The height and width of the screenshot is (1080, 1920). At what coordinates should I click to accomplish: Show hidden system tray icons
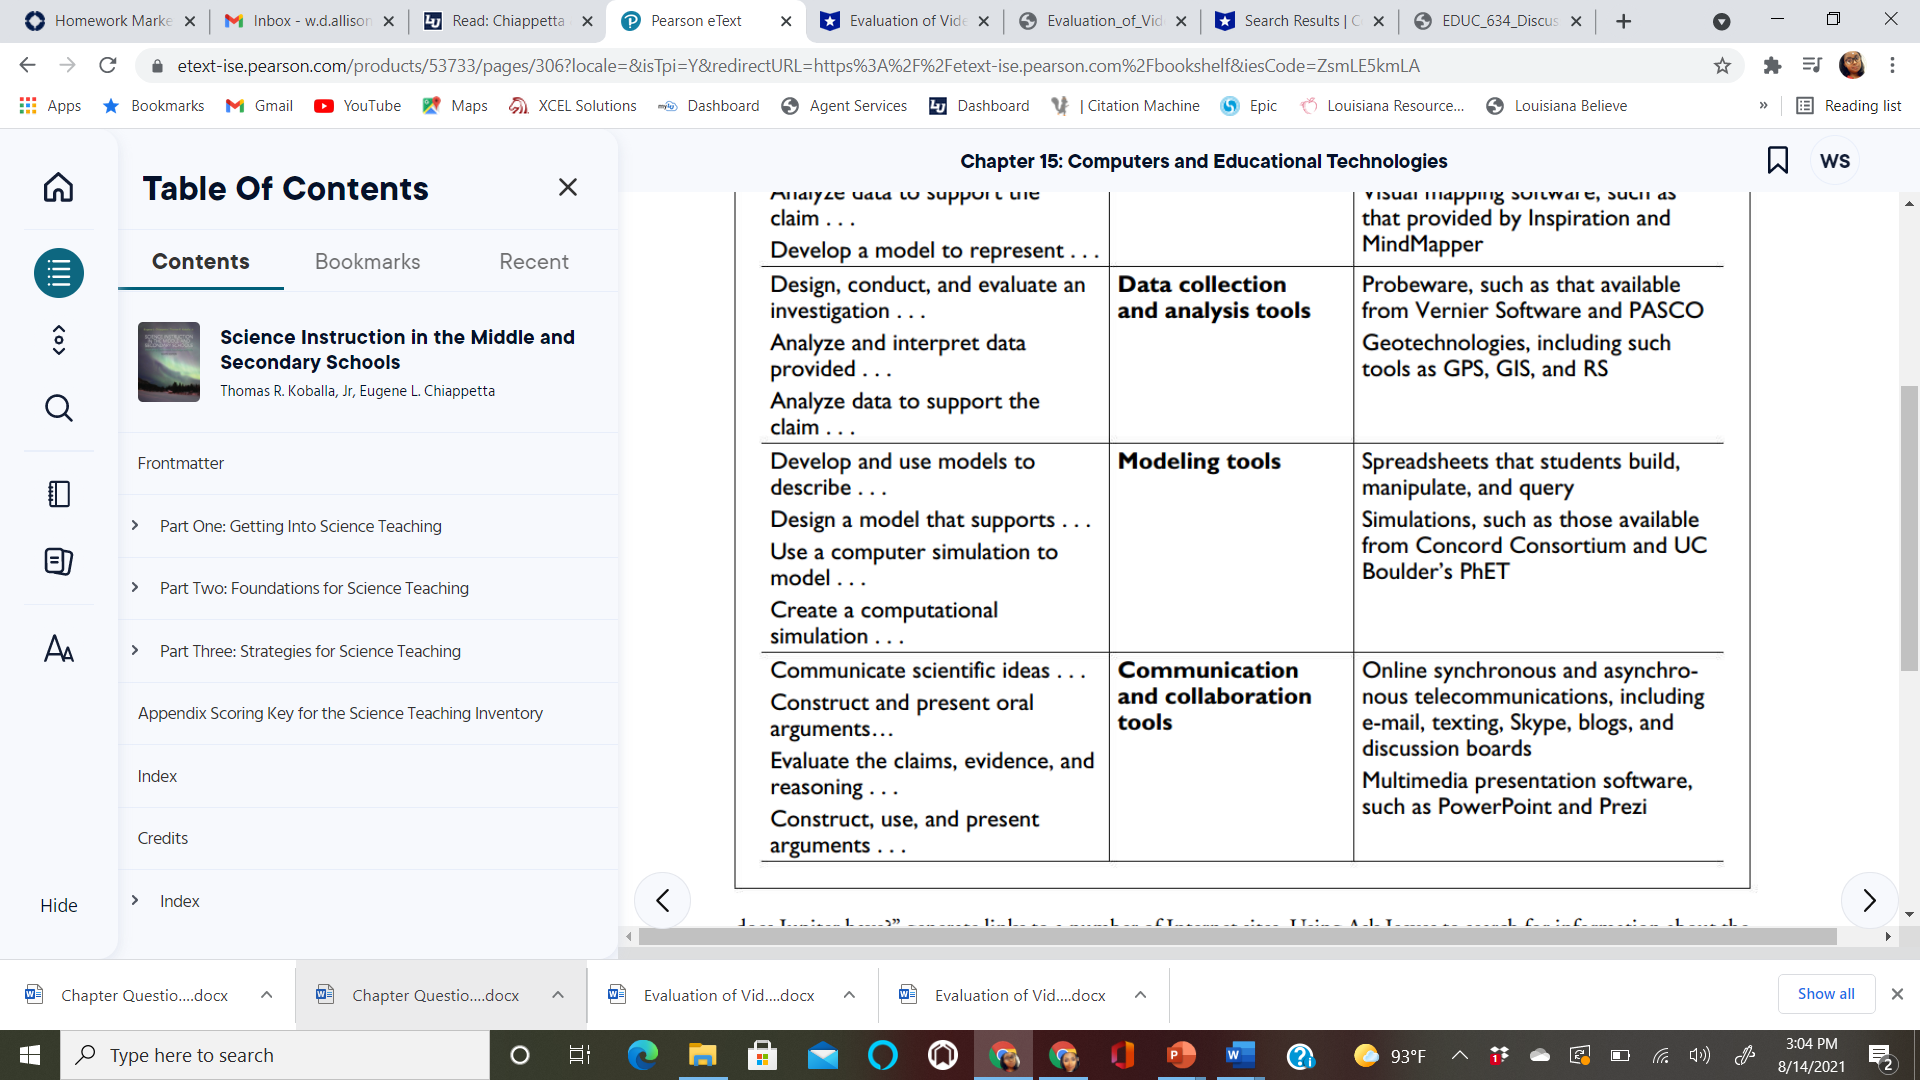1460,1055
